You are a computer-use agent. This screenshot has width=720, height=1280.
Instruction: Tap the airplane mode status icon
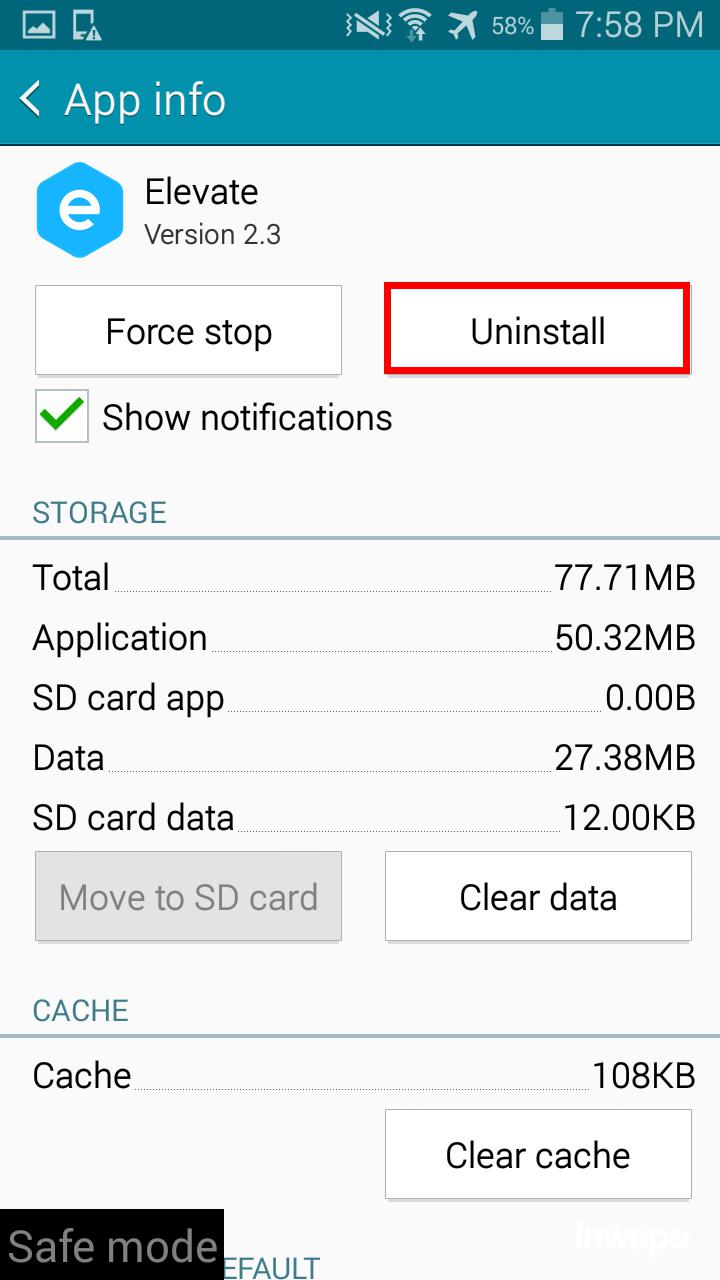[461, 25]
